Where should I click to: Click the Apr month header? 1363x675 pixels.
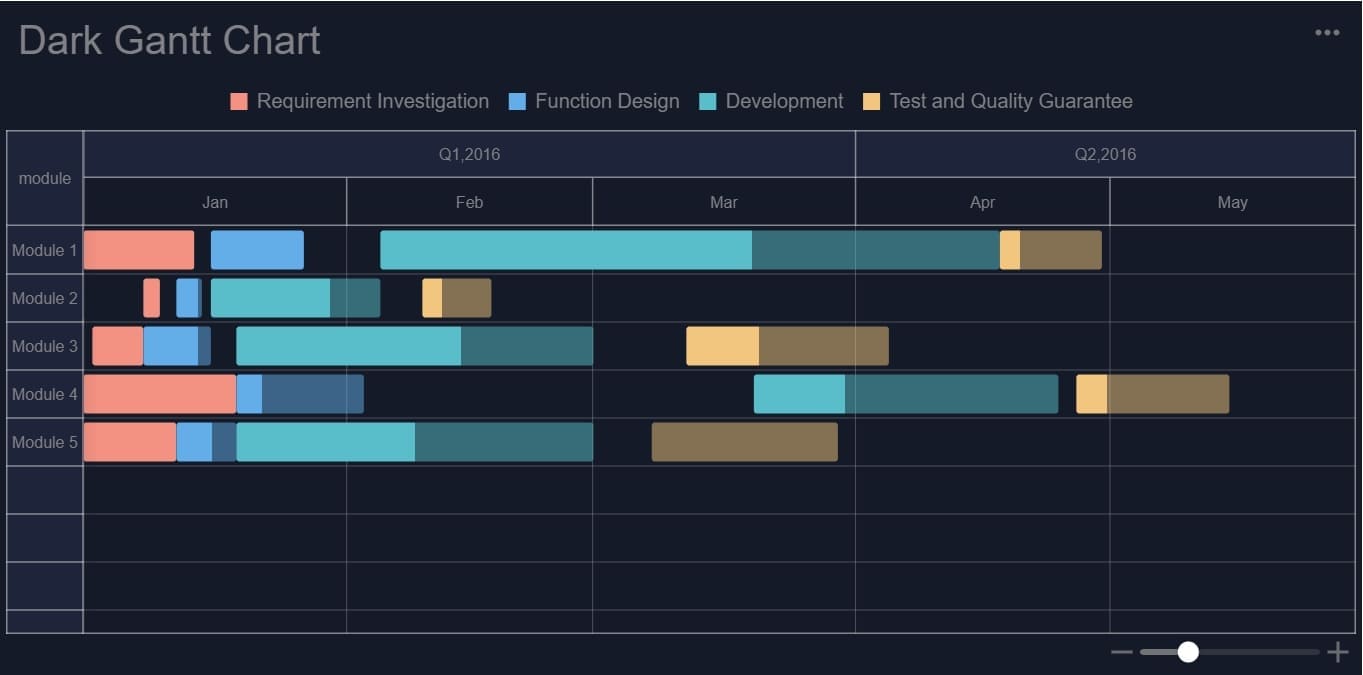pyautogui.click(x=982, y=202)
